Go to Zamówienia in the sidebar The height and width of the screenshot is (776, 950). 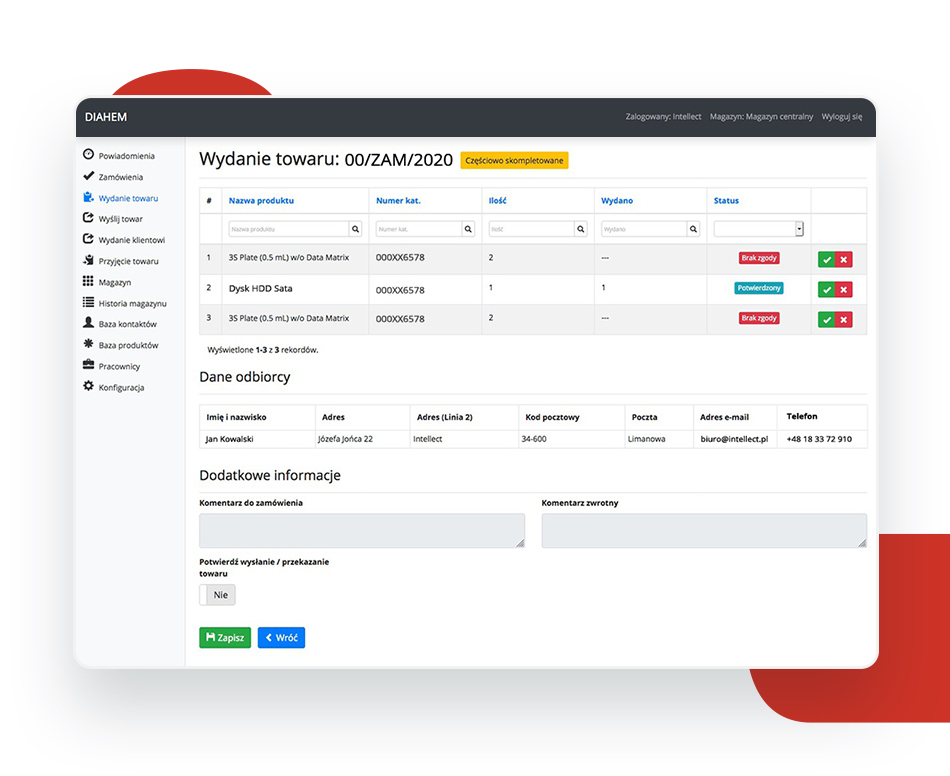[x=121, y=177]
